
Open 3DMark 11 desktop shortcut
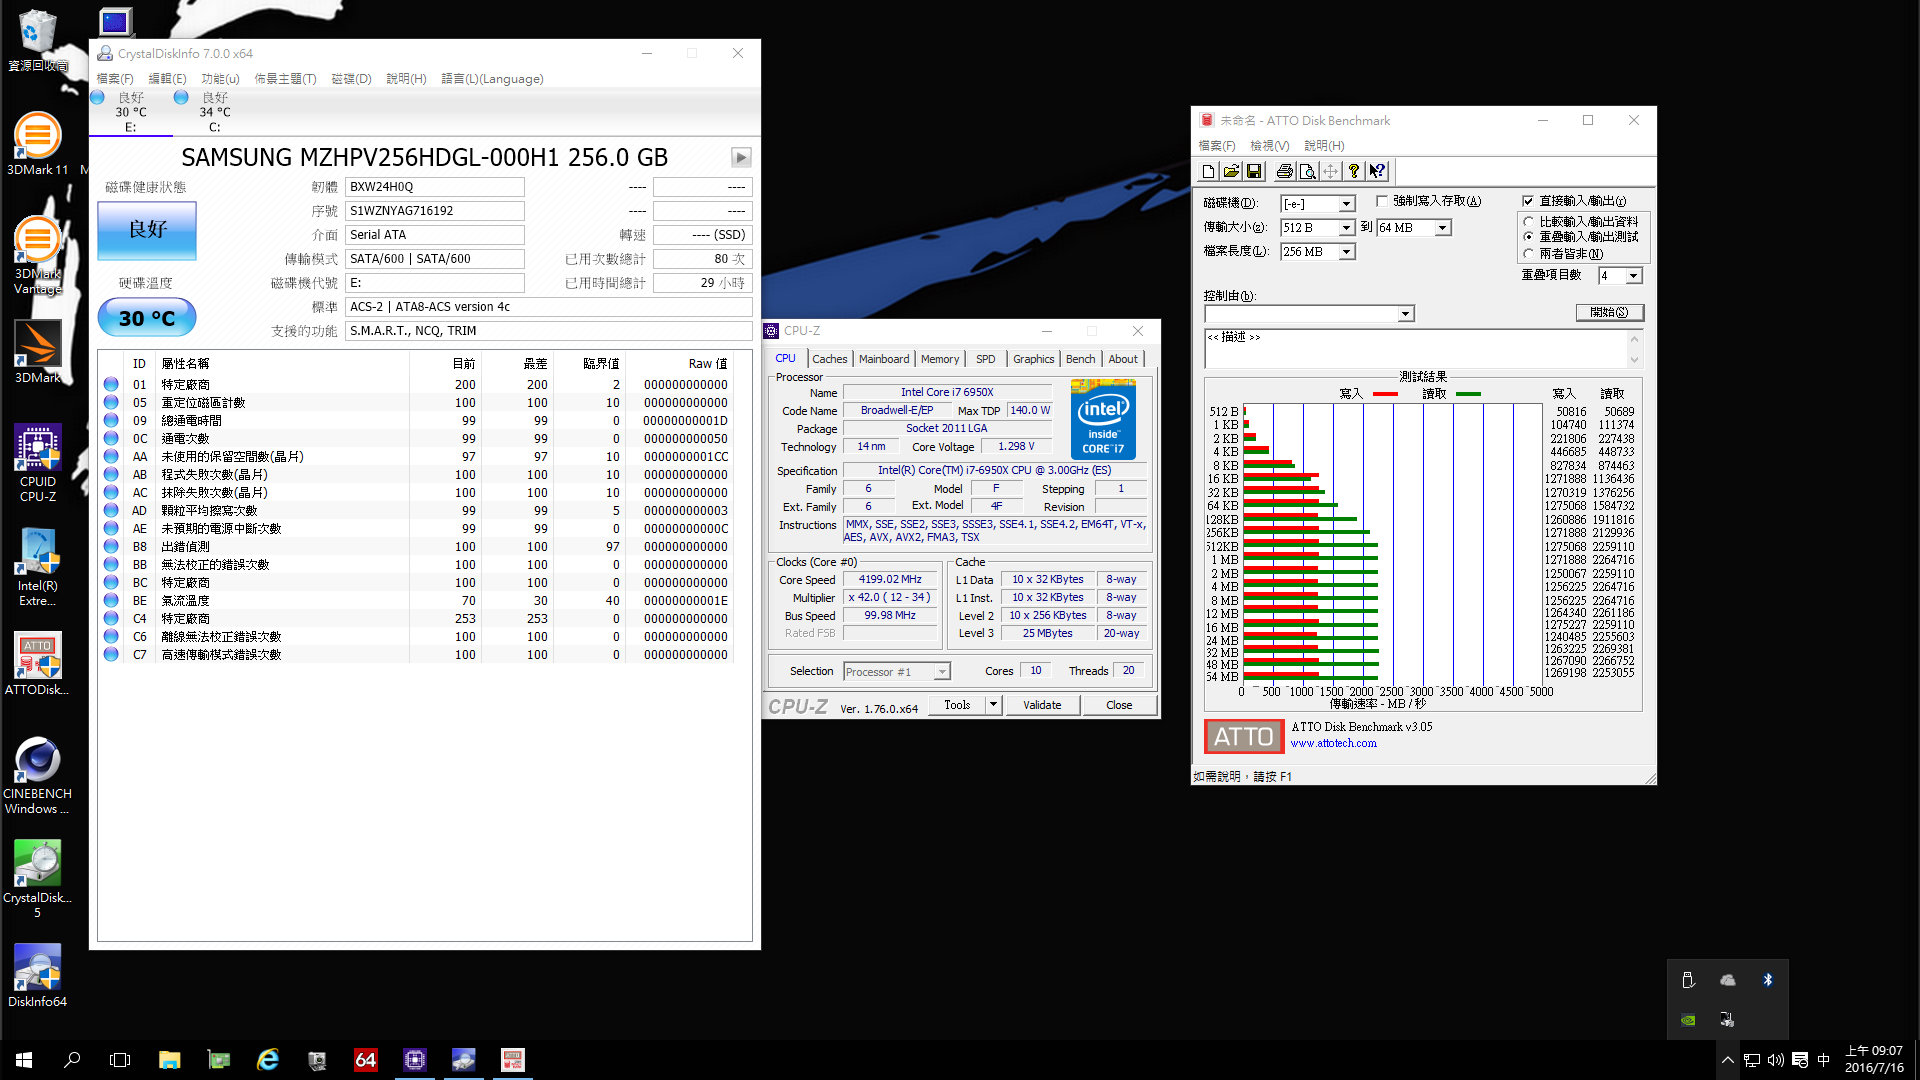(37, 143)
